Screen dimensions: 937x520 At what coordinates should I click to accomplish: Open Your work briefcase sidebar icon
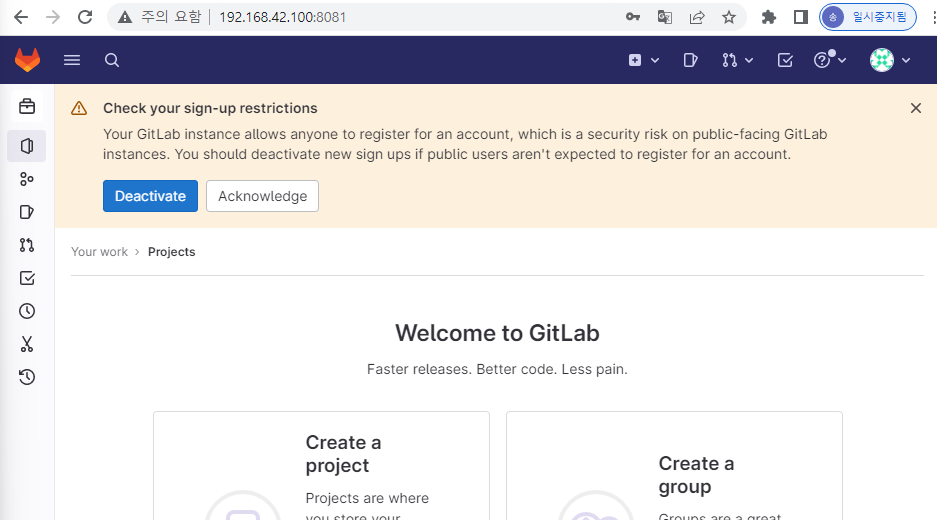[x=27, y=106]
